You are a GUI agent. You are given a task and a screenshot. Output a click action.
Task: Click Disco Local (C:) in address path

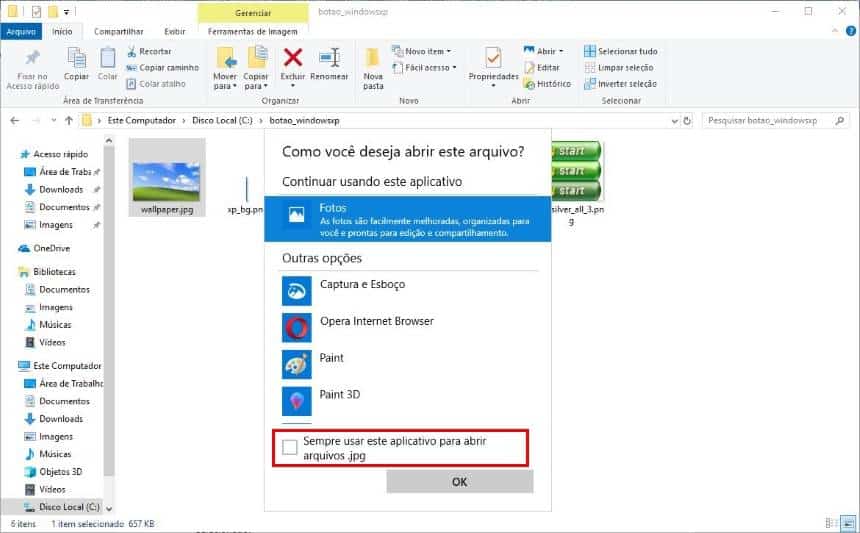pyautogui.click(x=222, y=120)
